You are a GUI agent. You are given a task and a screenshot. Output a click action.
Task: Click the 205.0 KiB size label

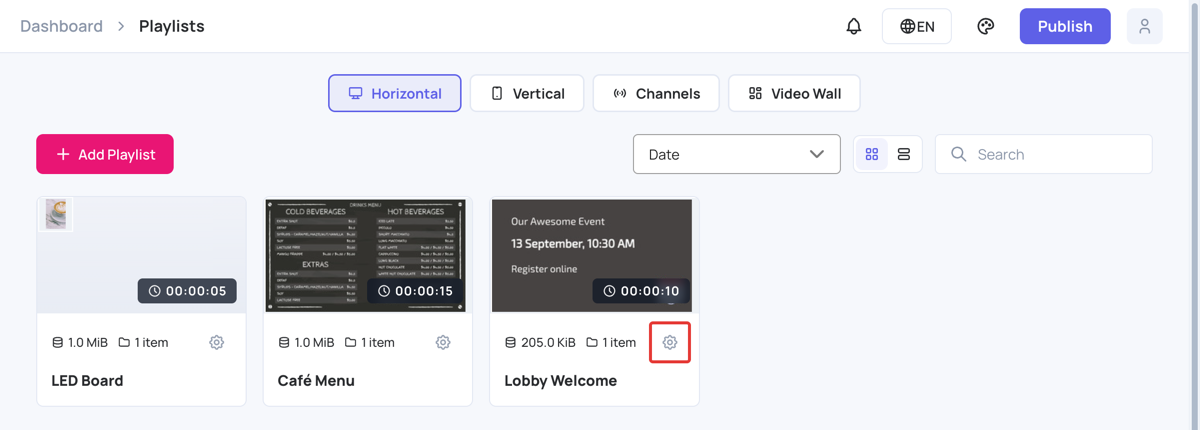(x=540, y=342)
